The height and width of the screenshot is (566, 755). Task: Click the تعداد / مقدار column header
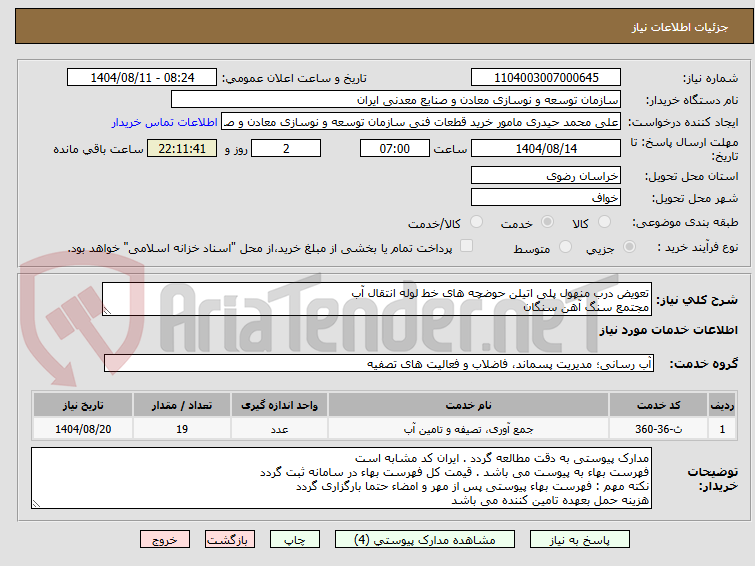182,405
